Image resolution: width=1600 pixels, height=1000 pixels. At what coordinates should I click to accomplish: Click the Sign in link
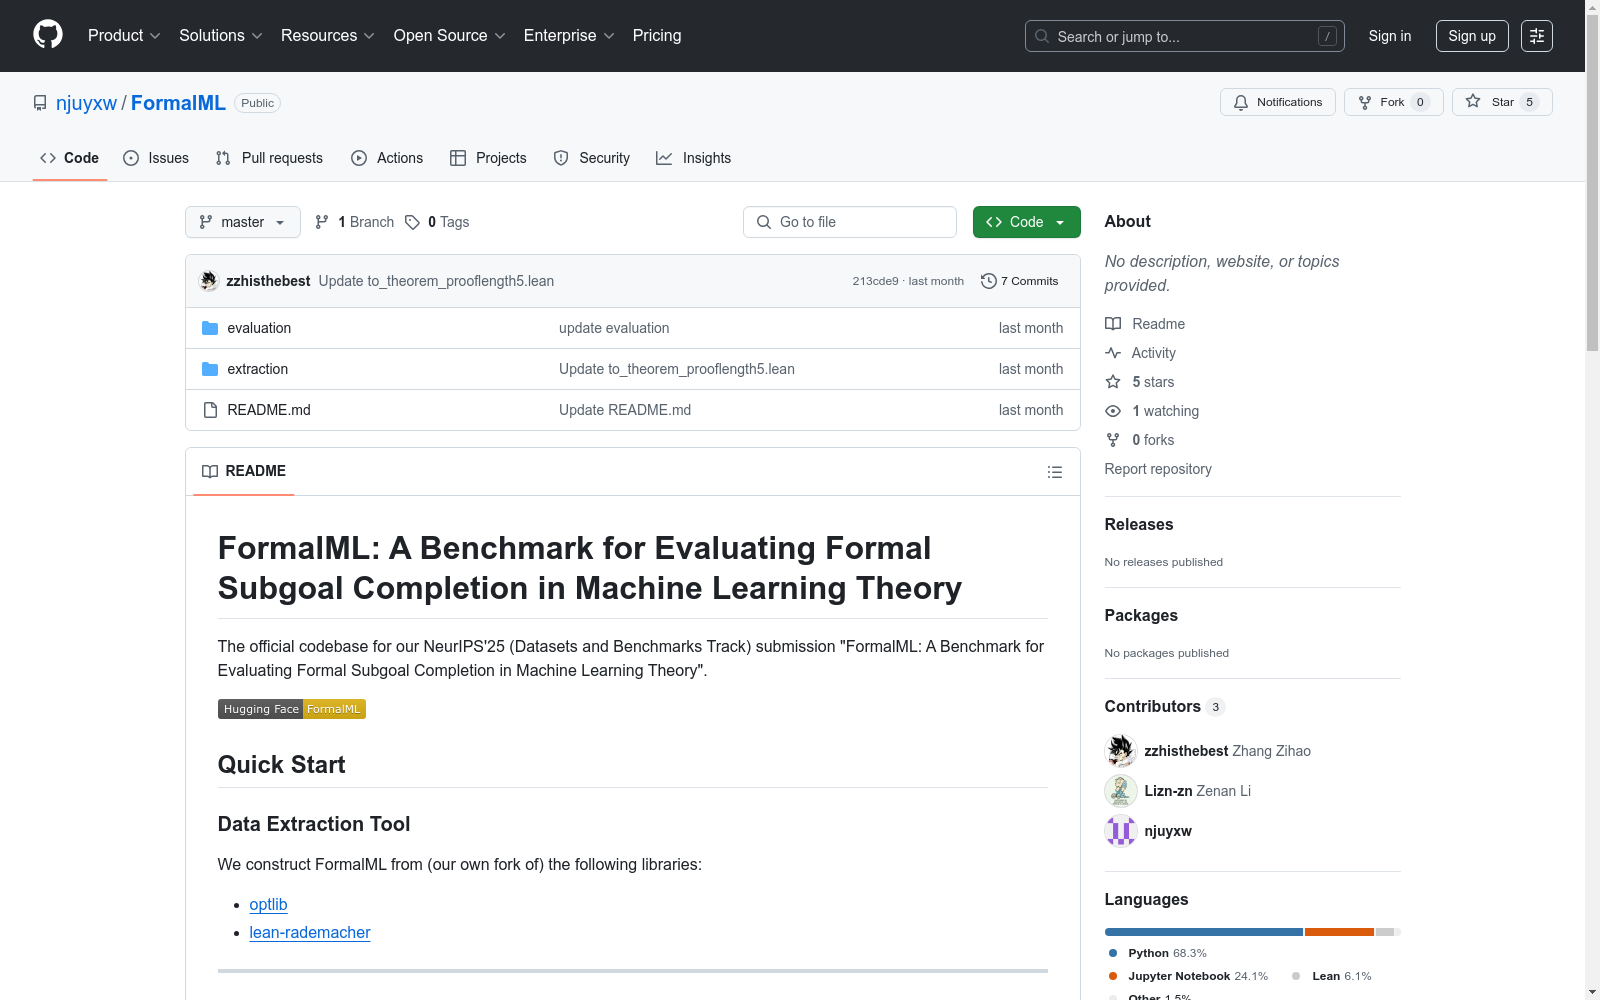tap(1390, 36)
